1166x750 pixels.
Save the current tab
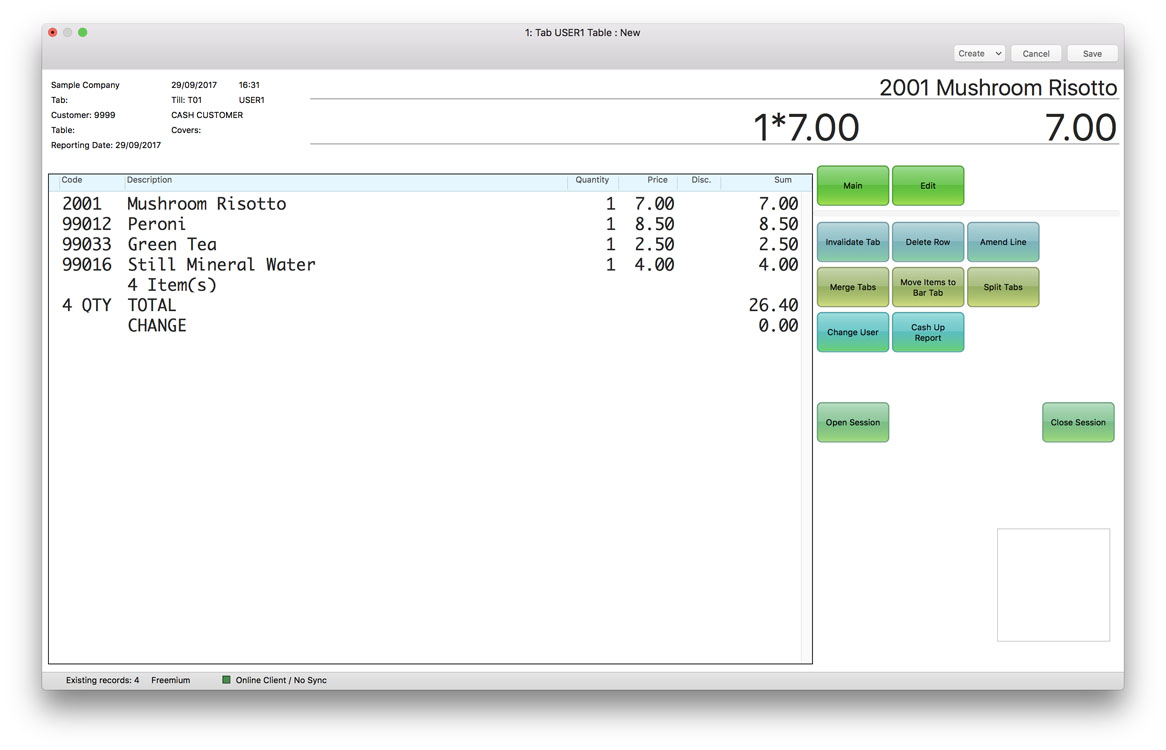[x=1092, y=54]
